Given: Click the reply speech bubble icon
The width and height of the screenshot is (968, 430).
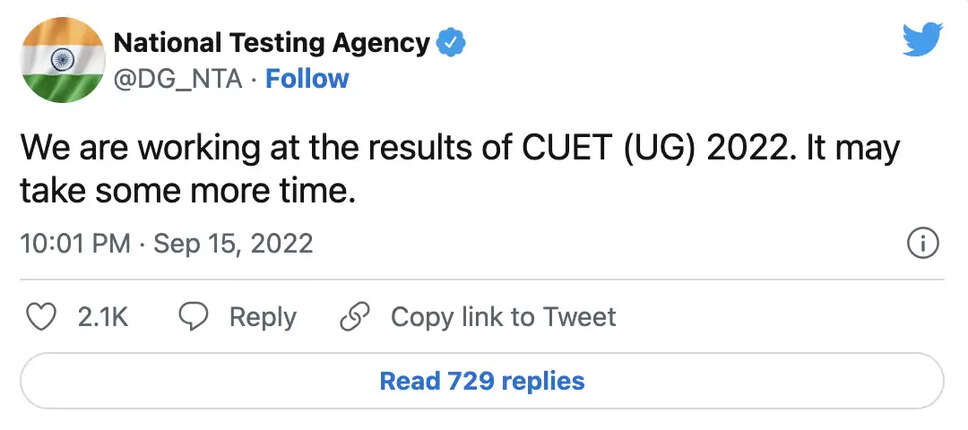Looking at the screenshot, I should click(191, 317).
